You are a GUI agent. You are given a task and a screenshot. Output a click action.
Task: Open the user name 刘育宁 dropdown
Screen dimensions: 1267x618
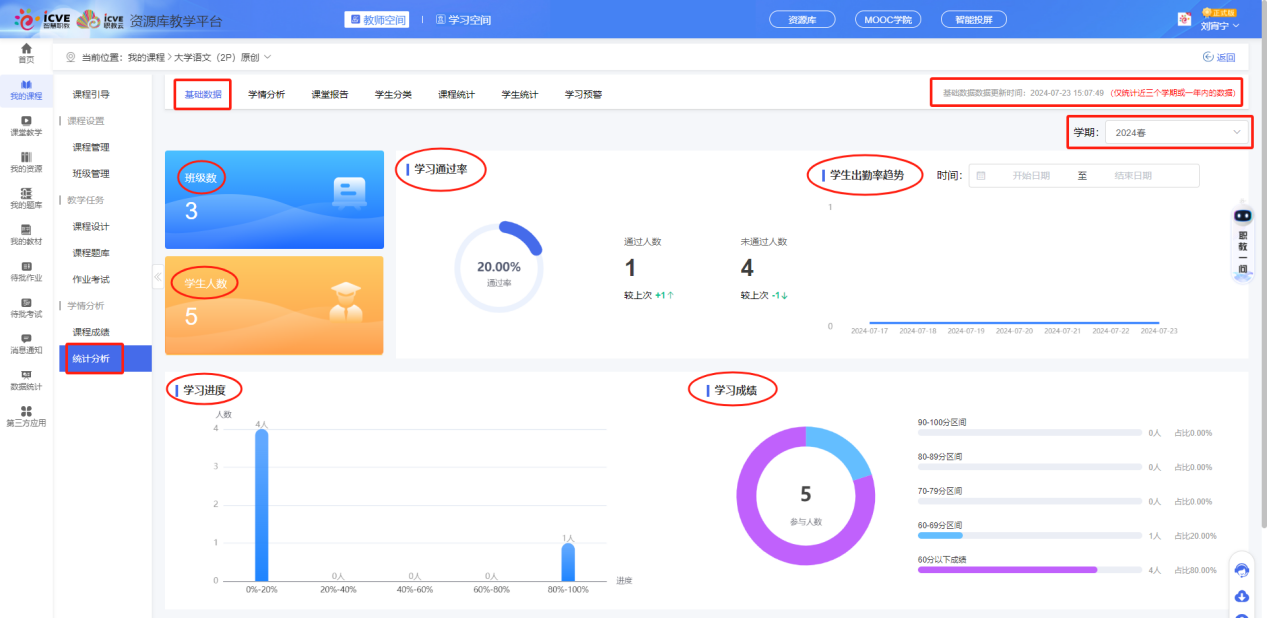[1220, 26]
